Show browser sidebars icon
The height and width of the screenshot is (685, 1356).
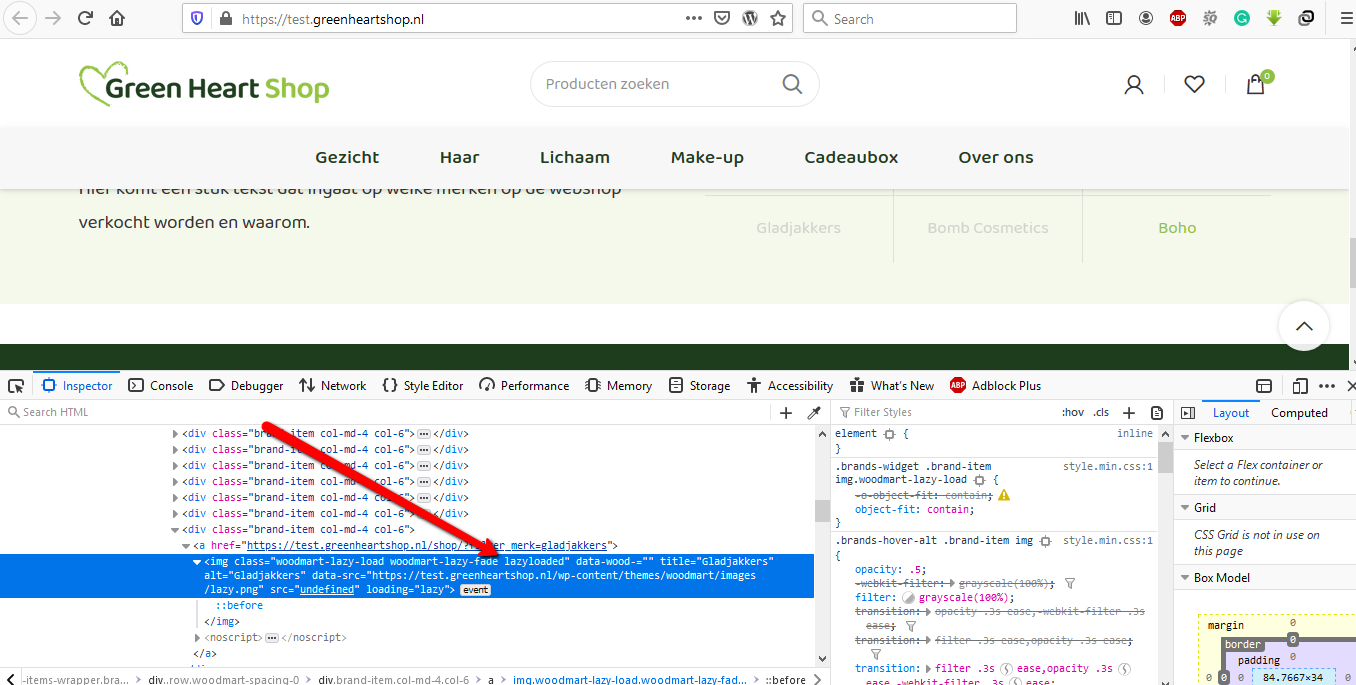[1114, 18]
